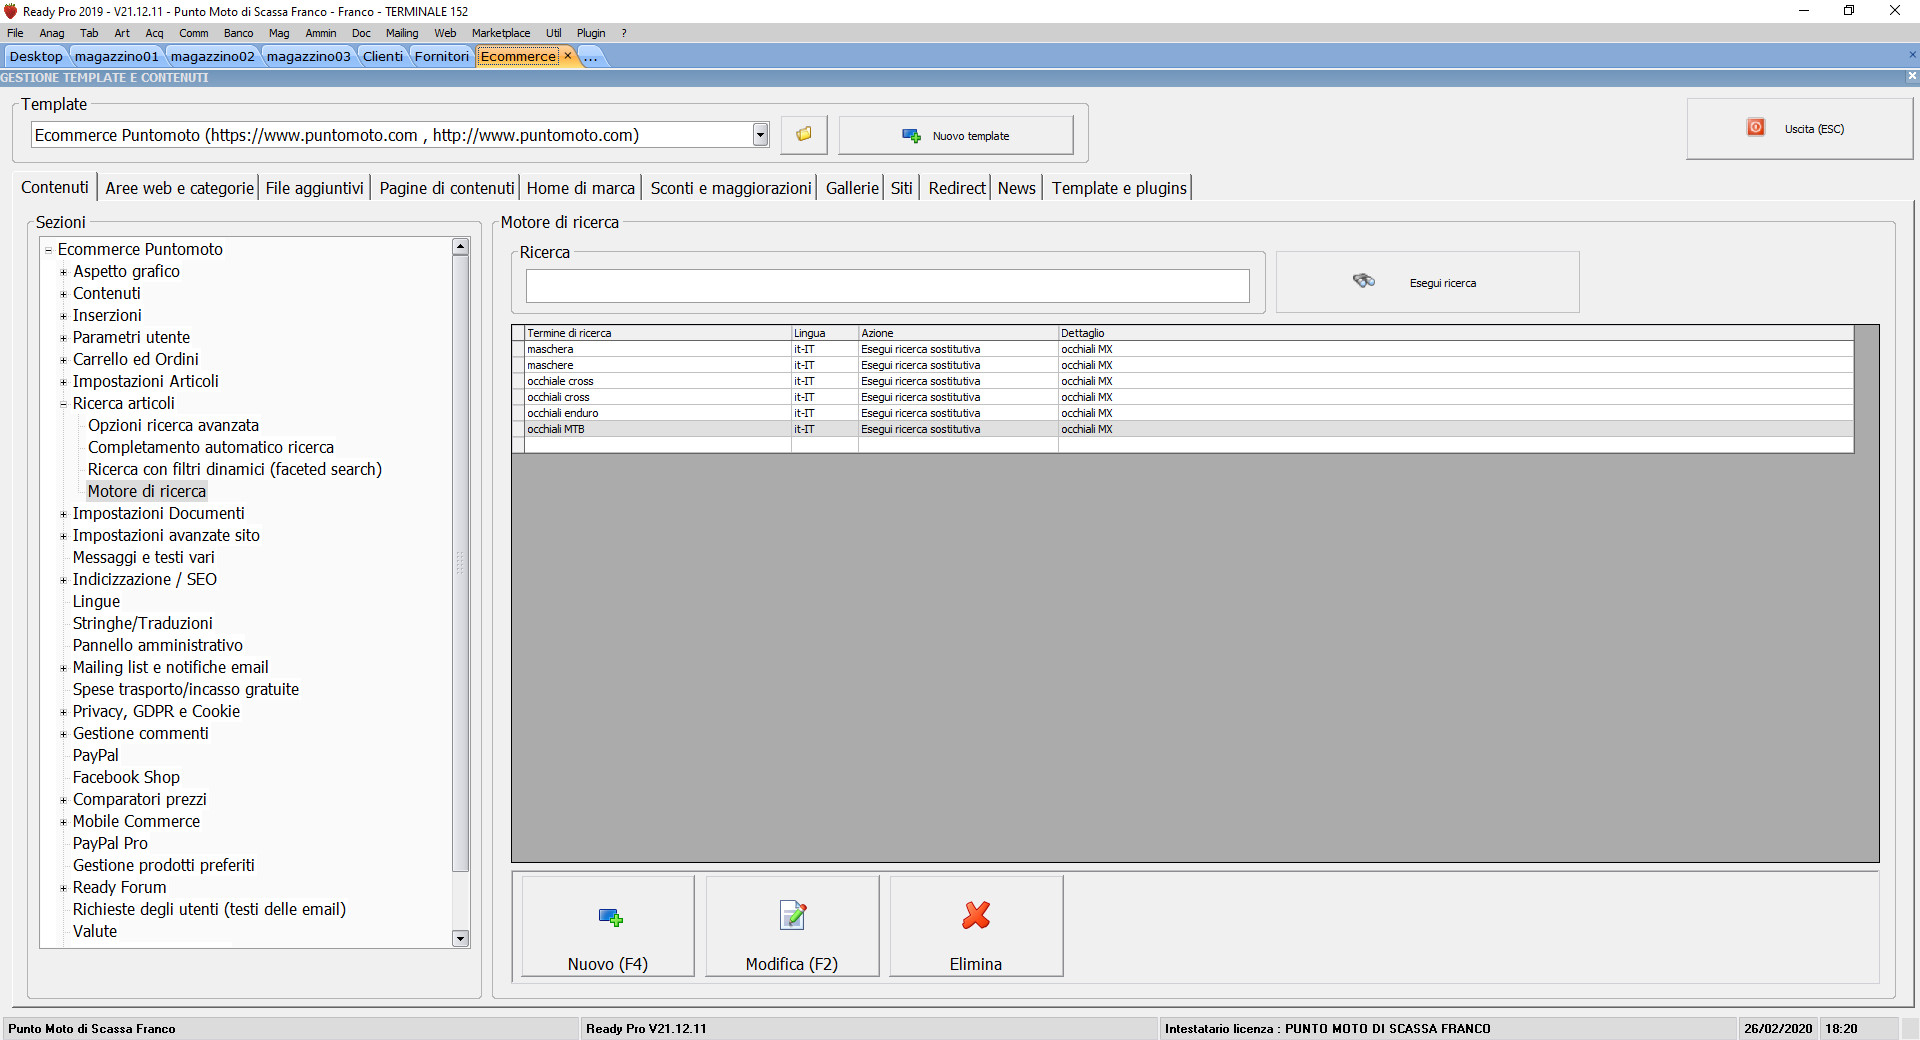1920x1040 pixels.
Task: Expand the Mailing list e notifiche email node
Action: point(63,668)
